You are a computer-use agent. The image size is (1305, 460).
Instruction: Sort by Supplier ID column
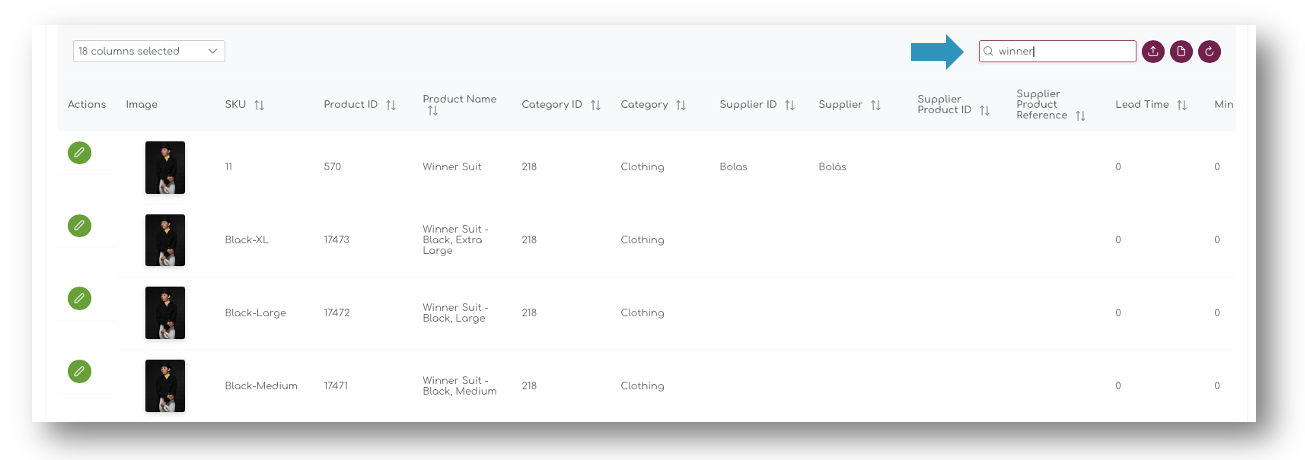(x=789, y=105)
